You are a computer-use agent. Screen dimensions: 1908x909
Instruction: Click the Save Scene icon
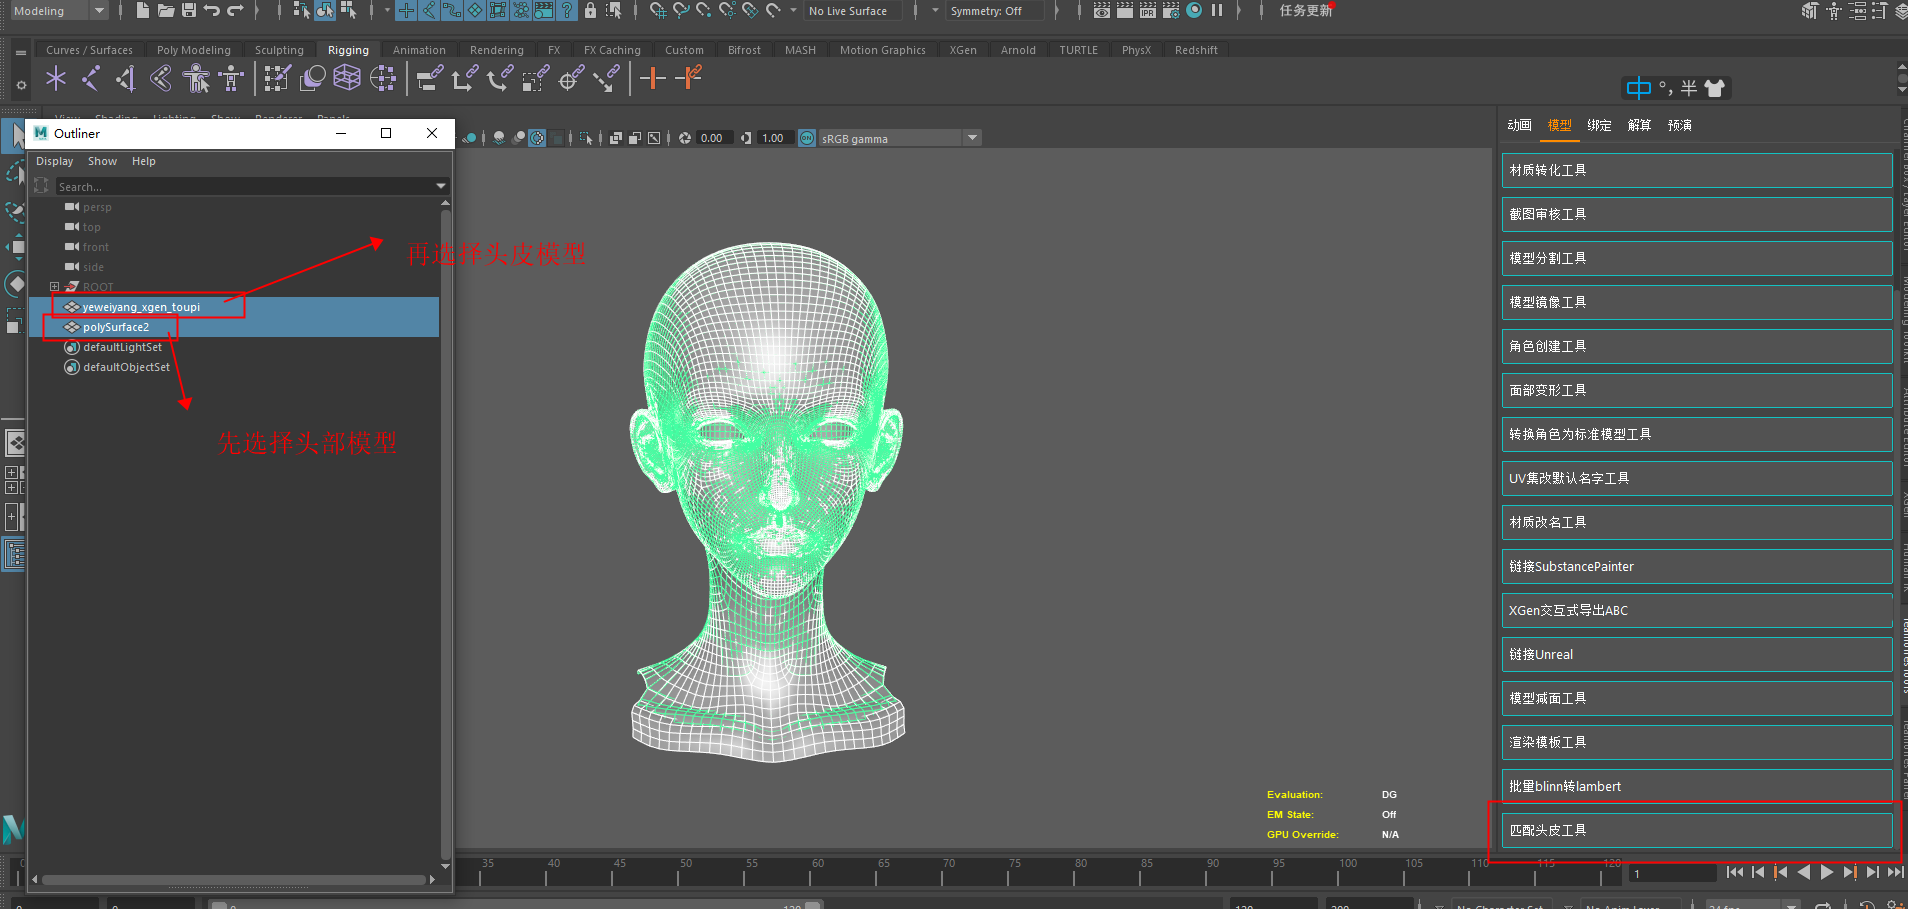[189, 11]
